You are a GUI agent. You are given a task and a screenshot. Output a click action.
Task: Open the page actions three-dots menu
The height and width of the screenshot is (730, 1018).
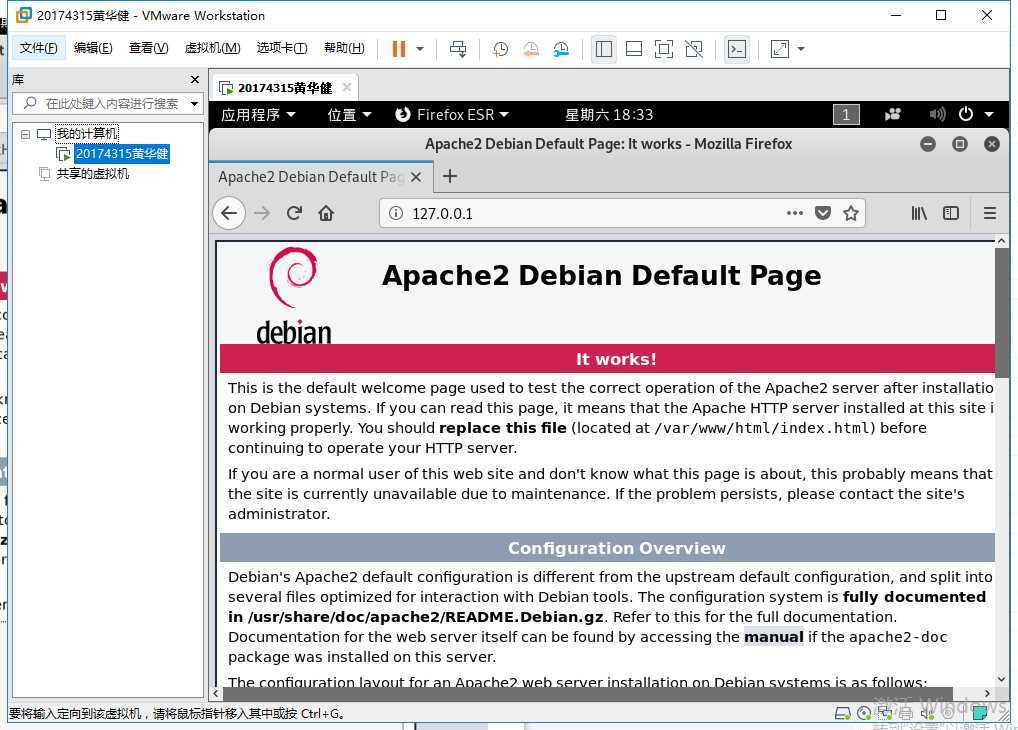(x=795, y=213)
